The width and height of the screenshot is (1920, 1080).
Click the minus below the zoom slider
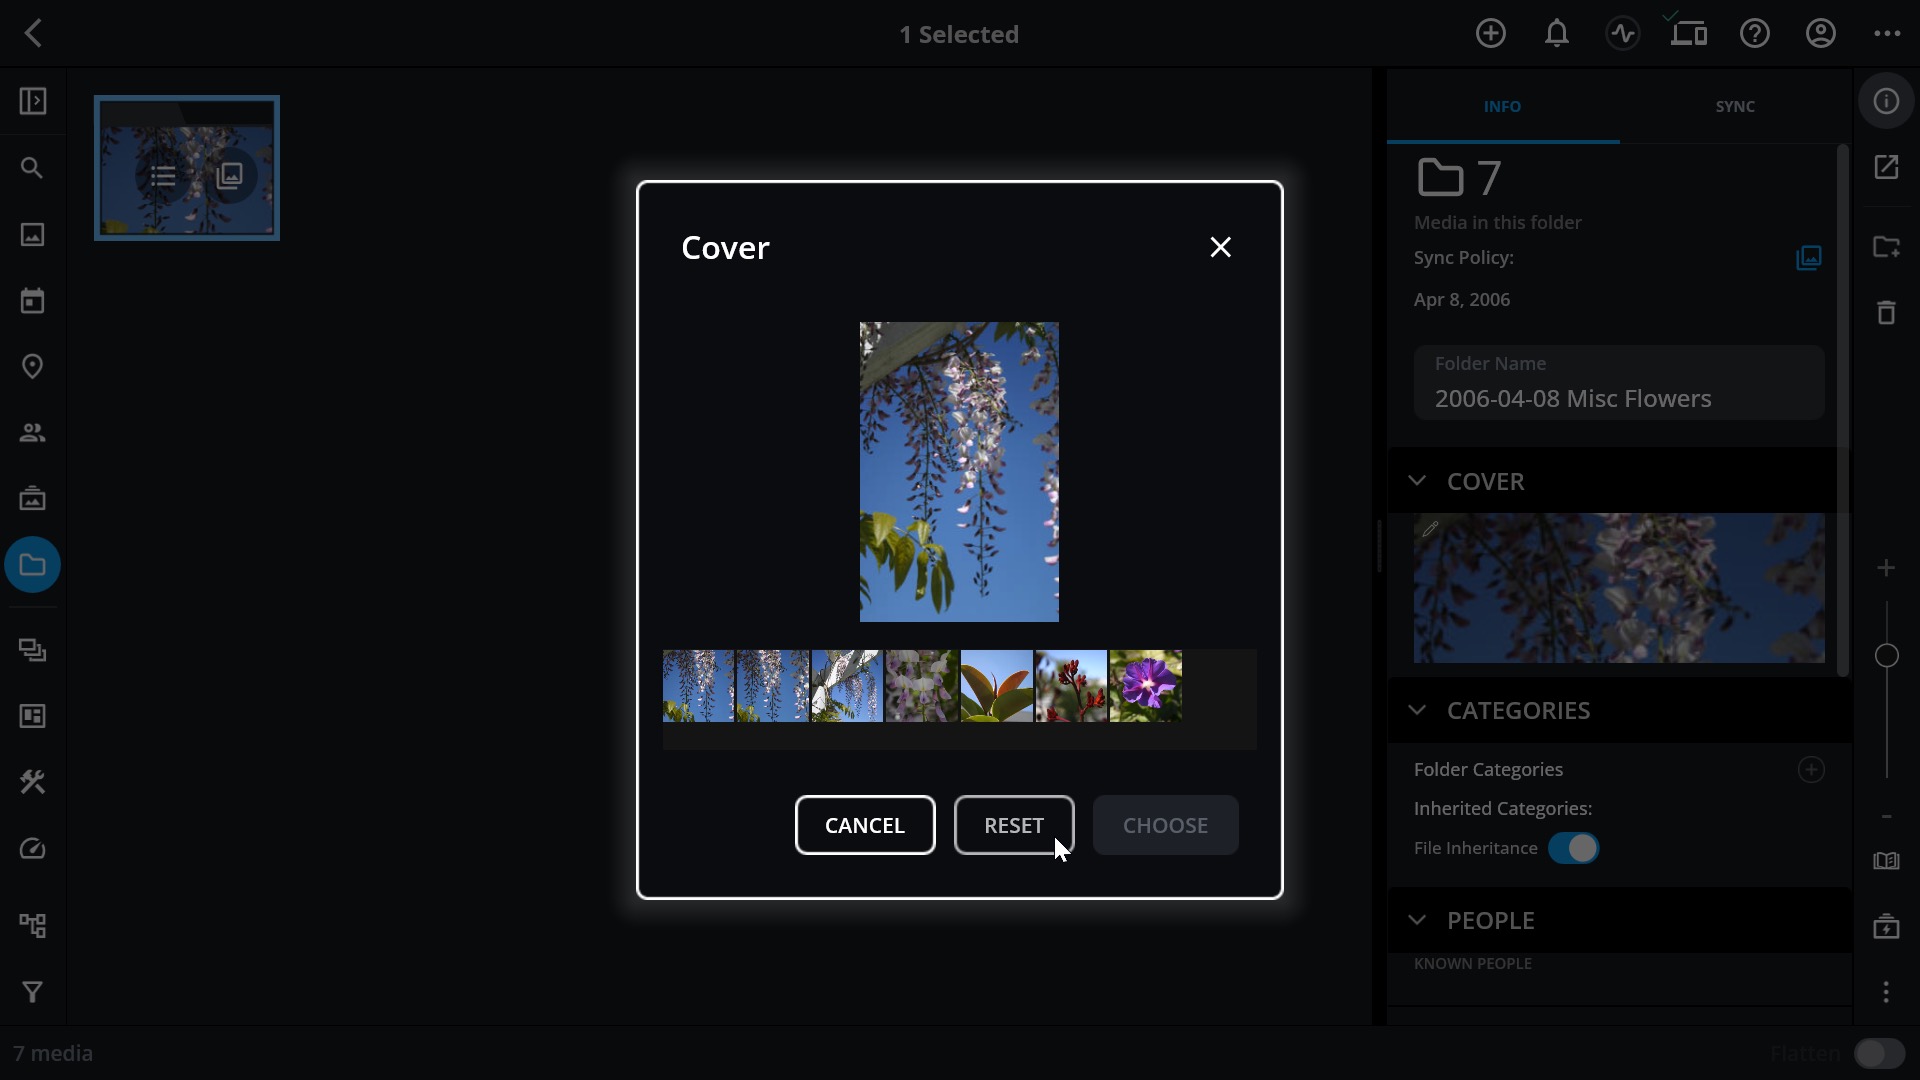coord(1886,817)
